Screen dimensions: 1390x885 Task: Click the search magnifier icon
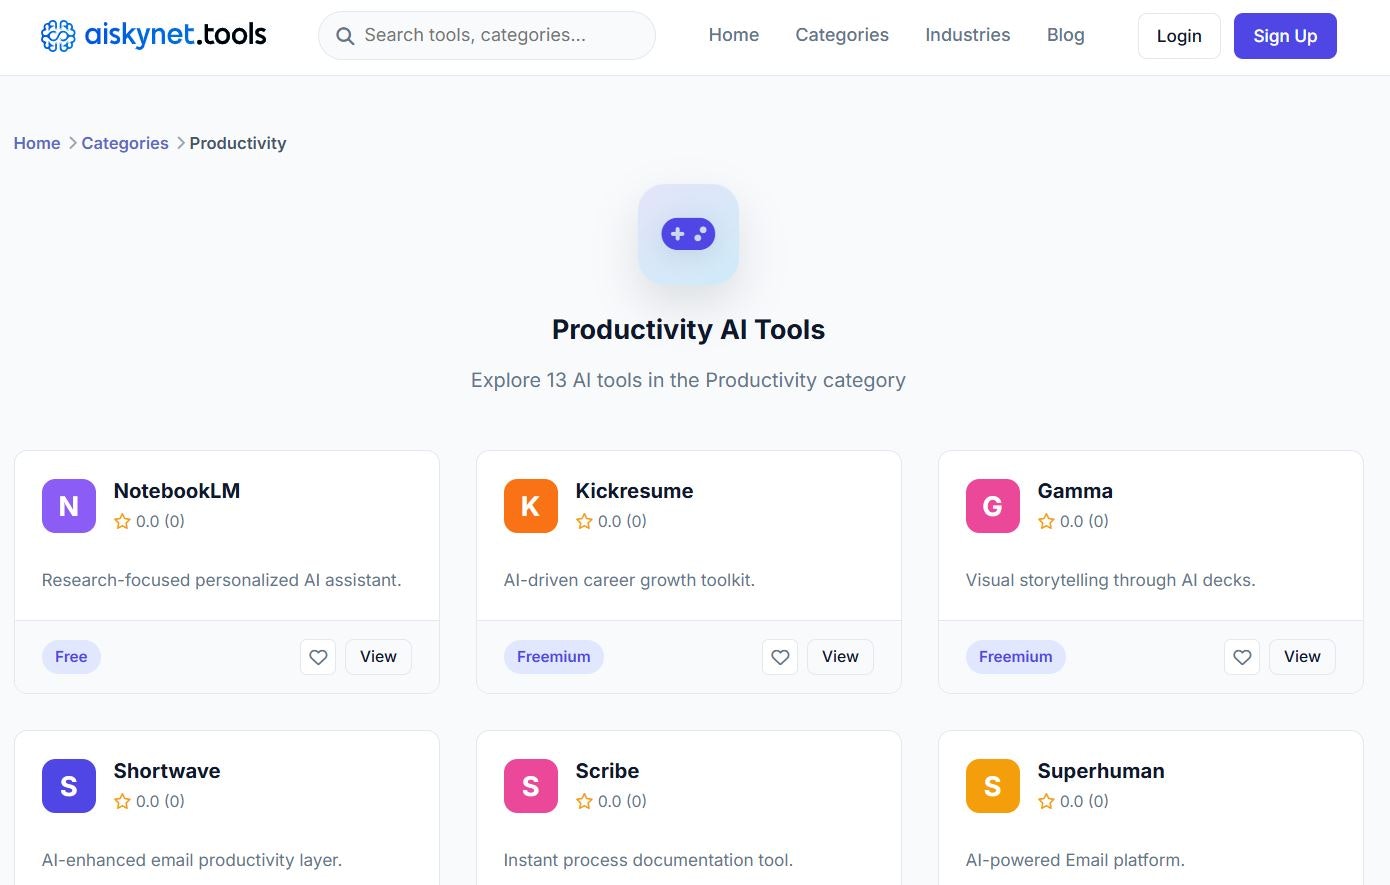tap(345, 35)
